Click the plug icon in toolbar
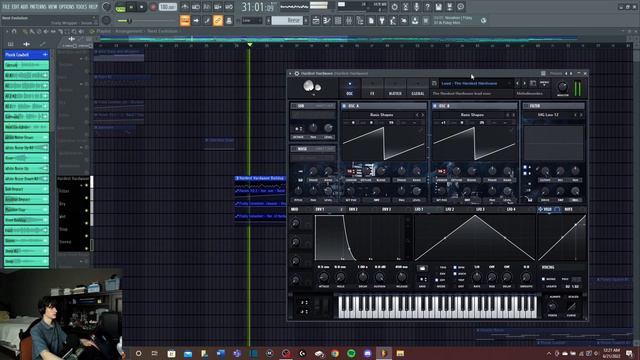 (382, 20)
